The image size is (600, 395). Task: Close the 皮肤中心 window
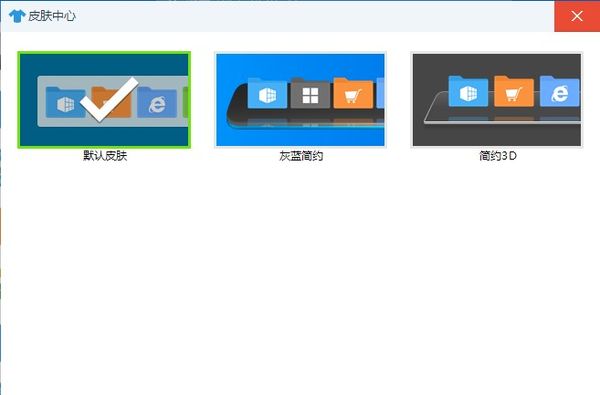click(x=577, y=16)
